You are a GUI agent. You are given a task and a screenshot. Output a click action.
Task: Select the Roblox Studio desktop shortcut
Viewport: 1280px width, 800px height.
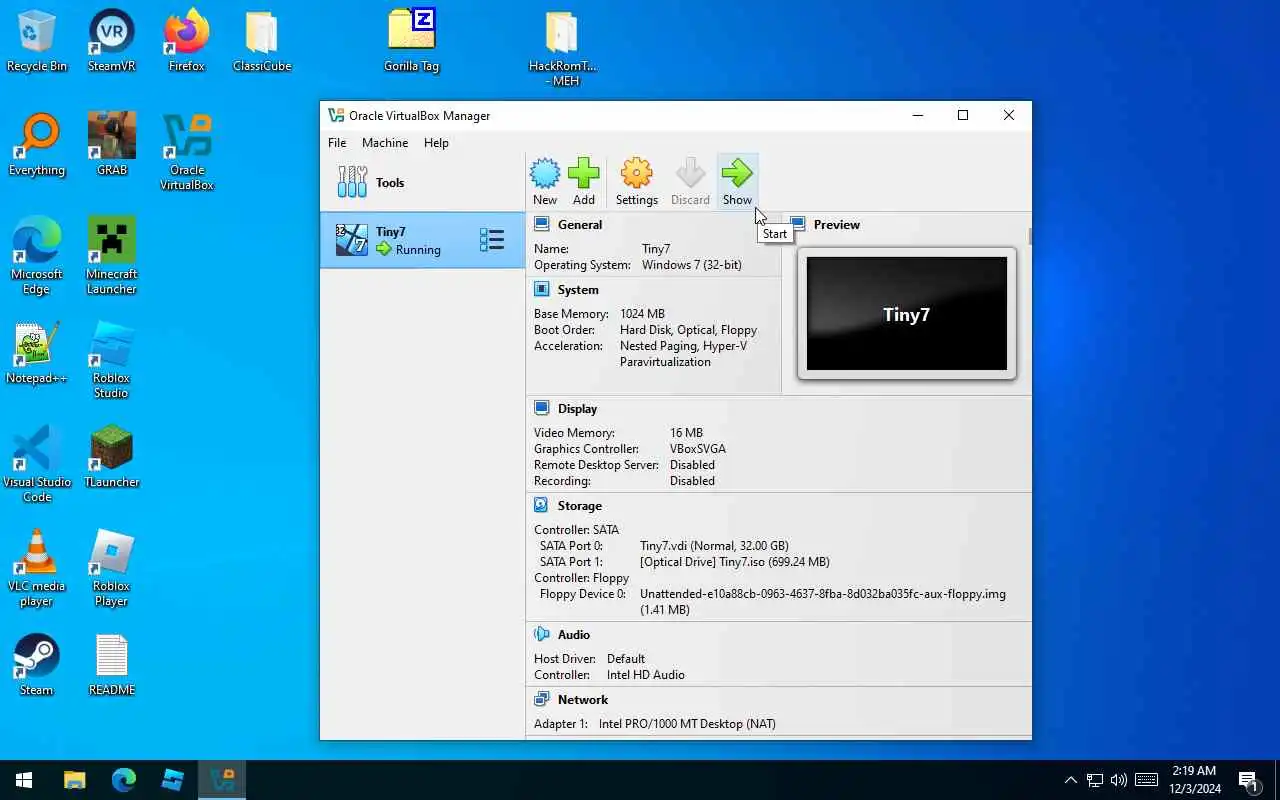(112, 360)
